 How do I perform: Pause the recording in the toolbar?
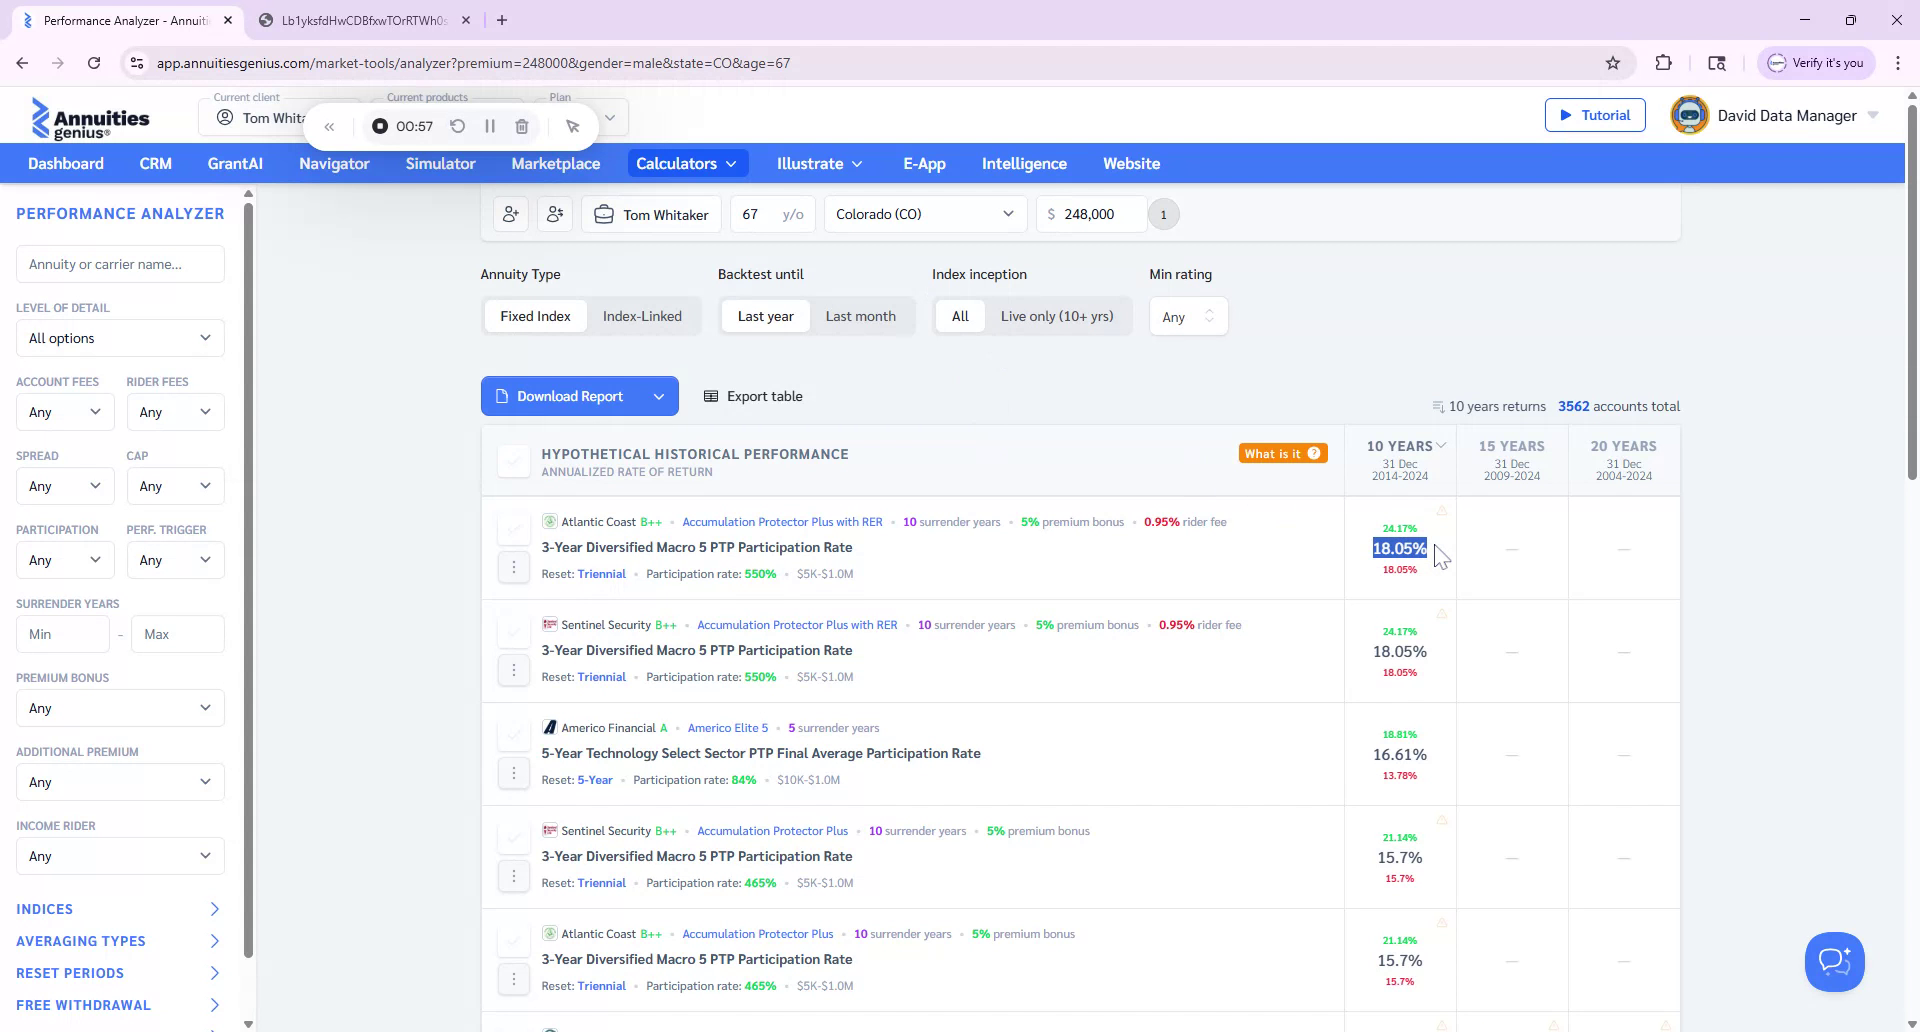click(490, 126)
